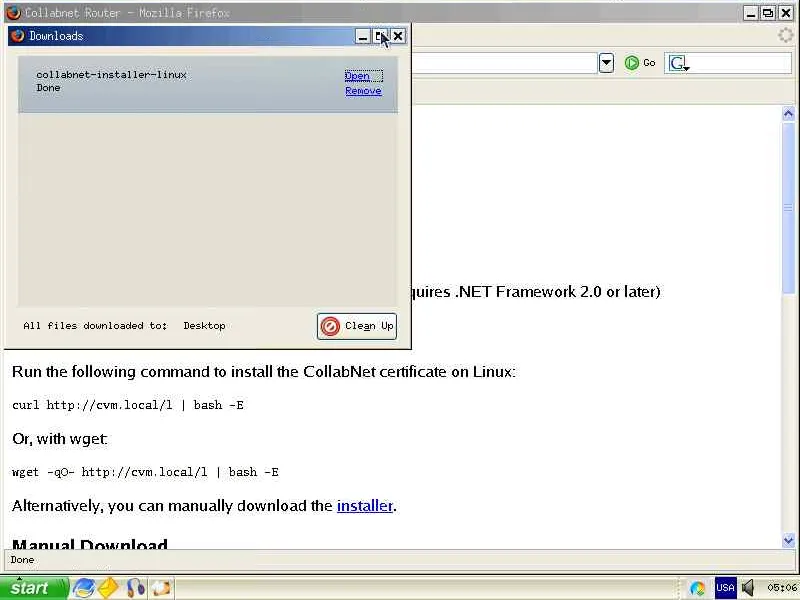The width and height of the screenshot is (800, 600).
Task: Click the Google search engine icon
Action: click(x=677, y=63)
